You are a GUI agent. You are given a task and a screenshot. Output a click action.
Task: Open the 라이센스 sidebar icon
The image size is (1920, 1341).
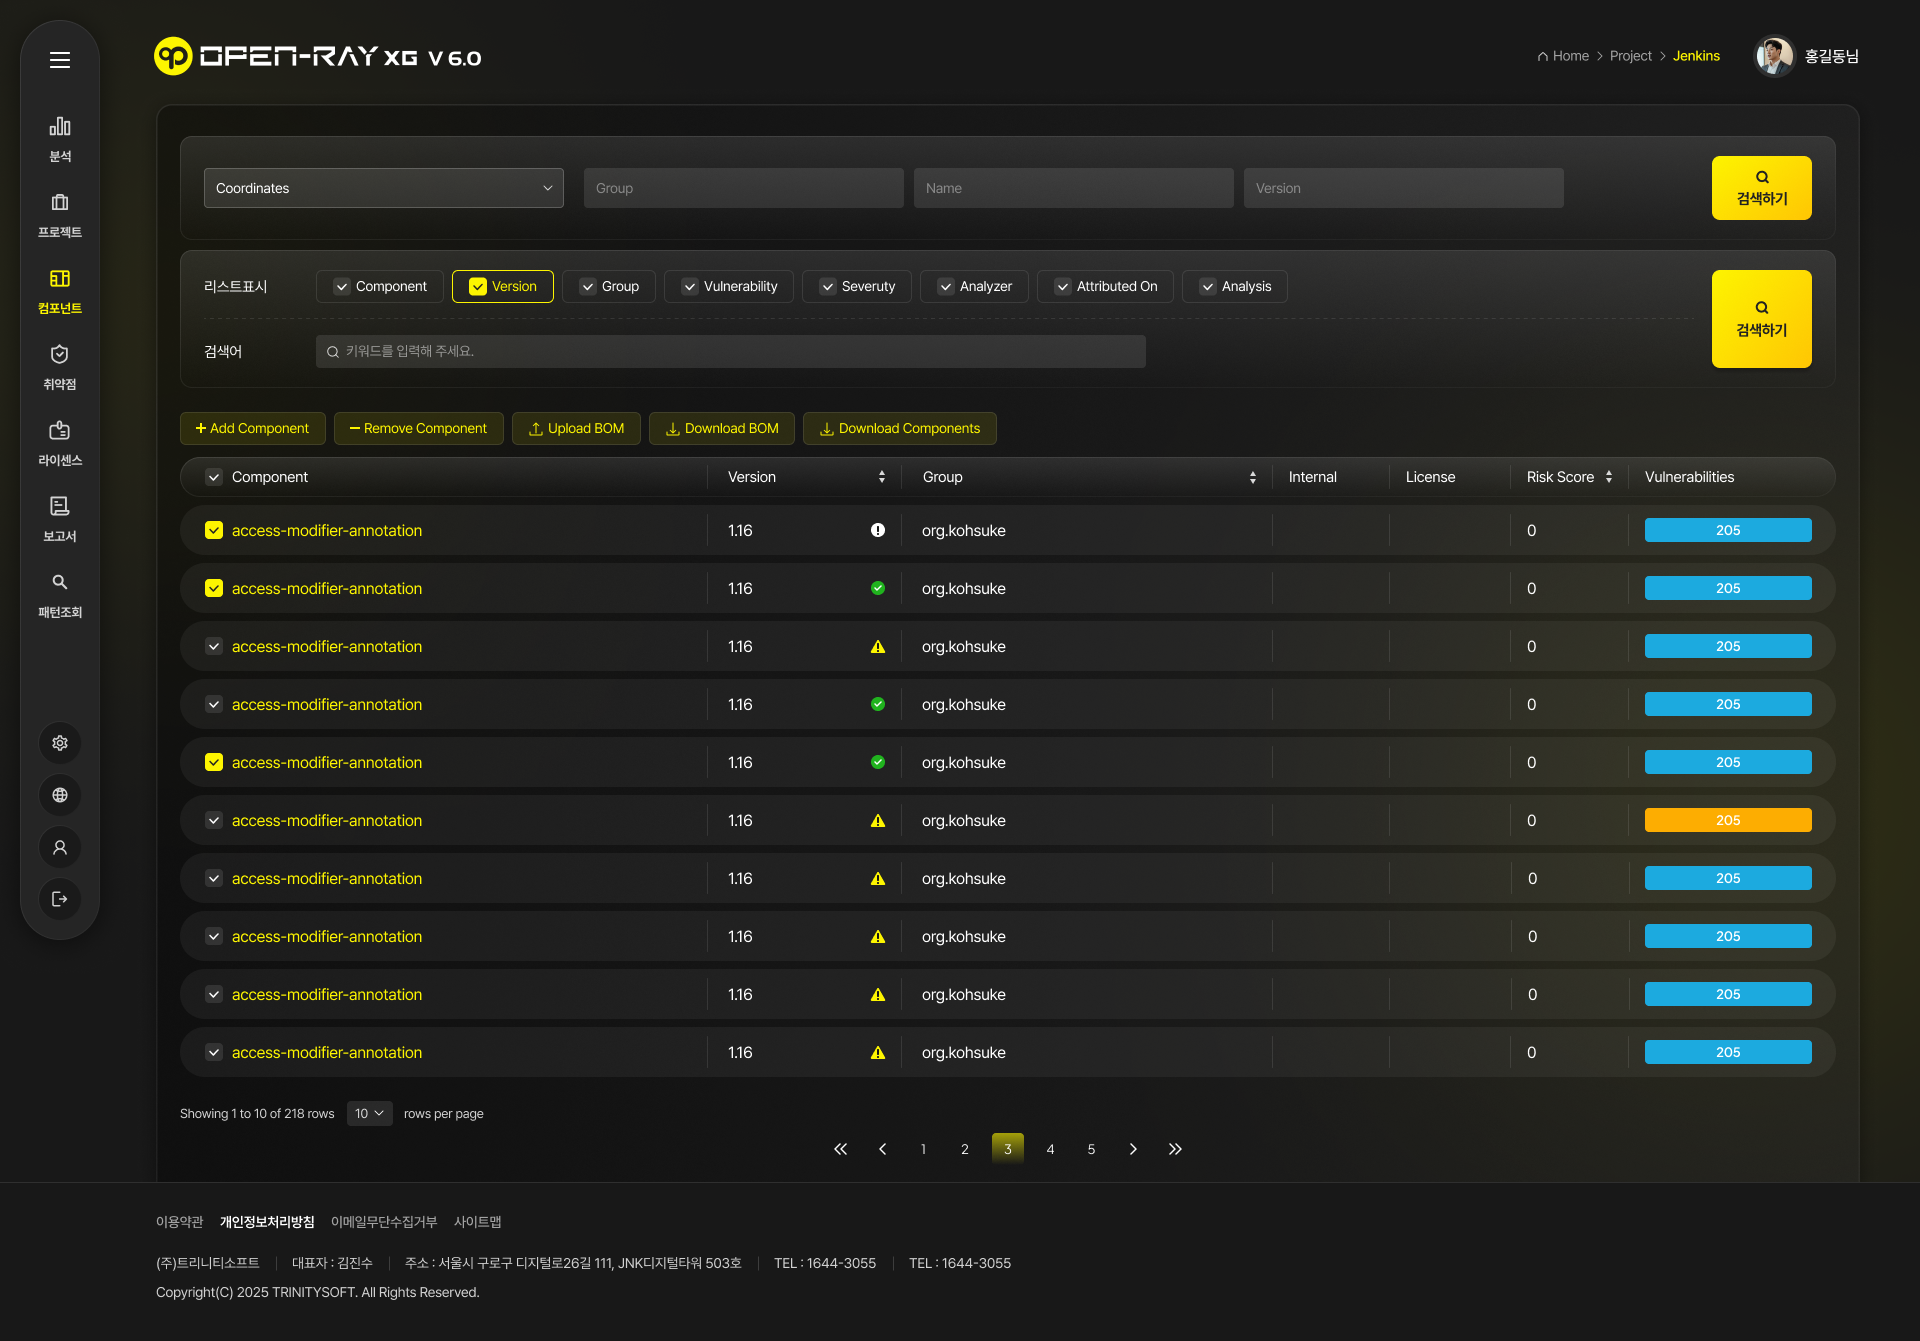click(x=60, y=442)
